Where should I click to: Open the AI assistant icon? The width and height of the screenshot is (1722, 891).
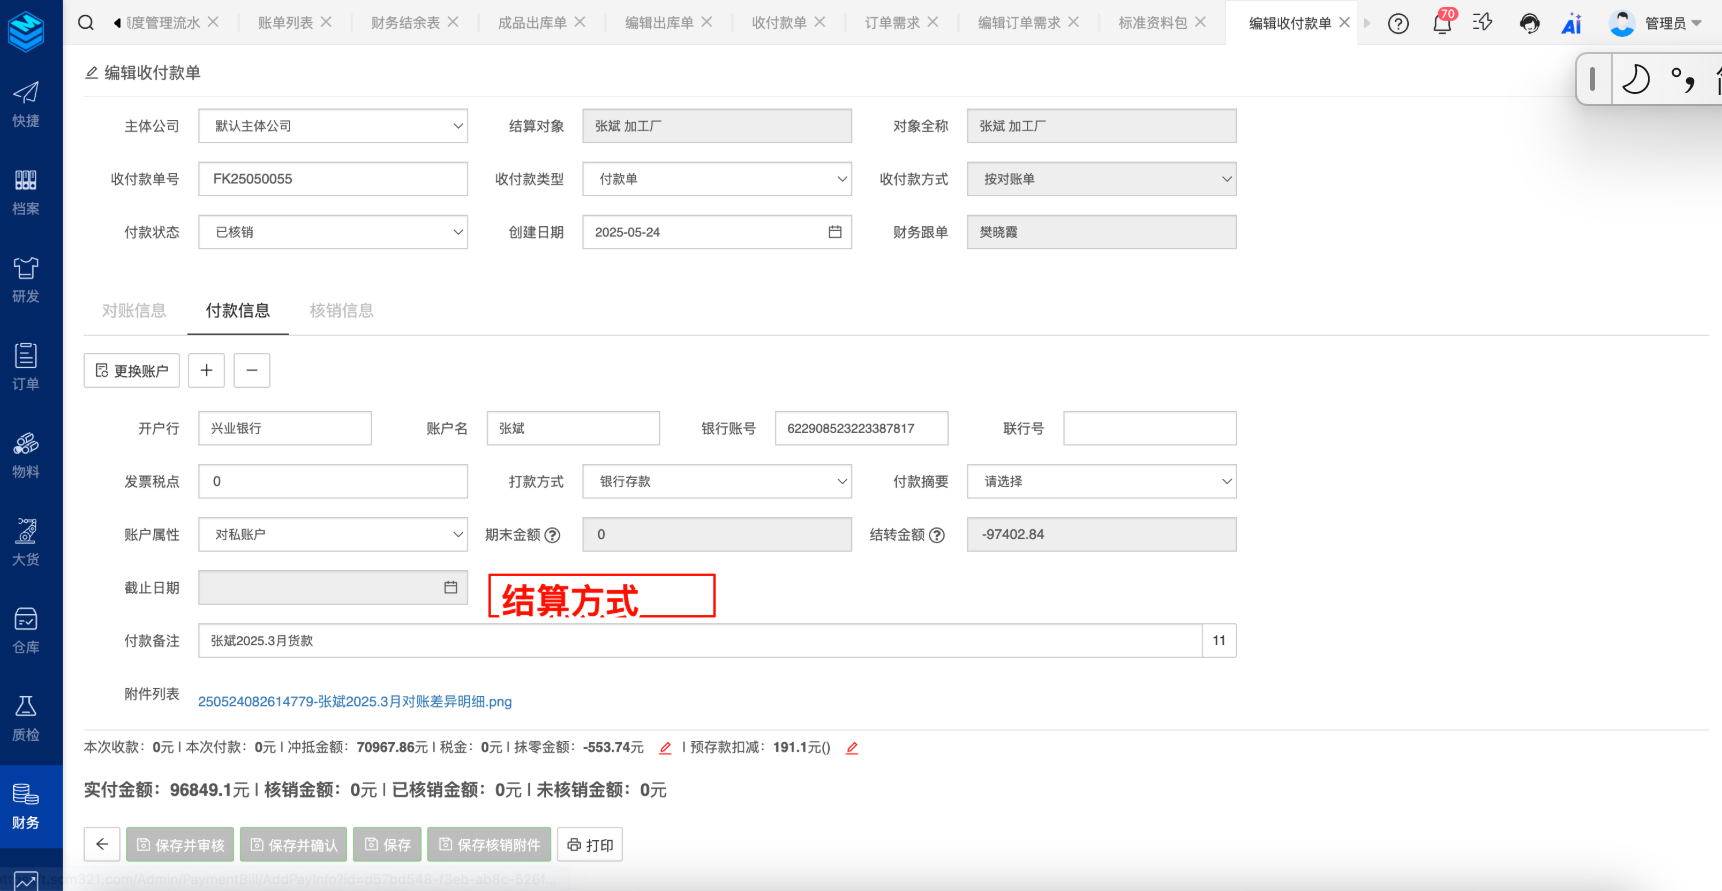click(1571, 23)
